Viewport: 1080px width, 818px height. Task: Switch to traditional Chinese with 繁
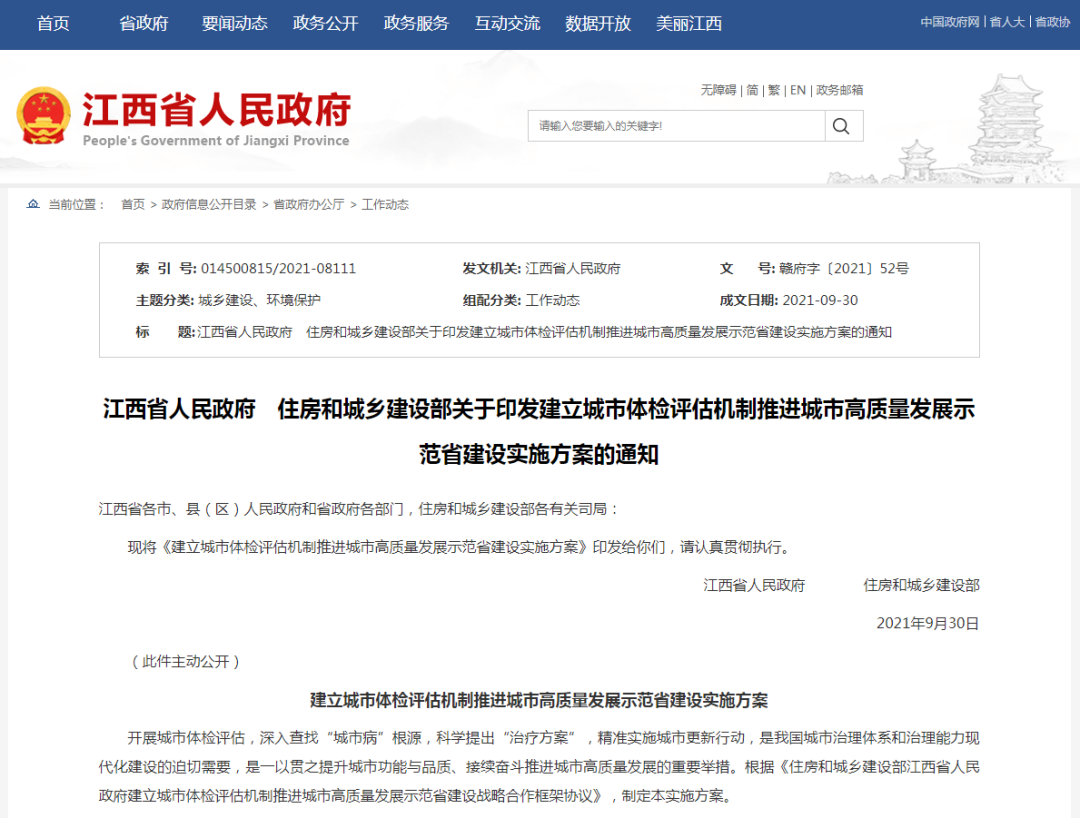coord(775,90)
